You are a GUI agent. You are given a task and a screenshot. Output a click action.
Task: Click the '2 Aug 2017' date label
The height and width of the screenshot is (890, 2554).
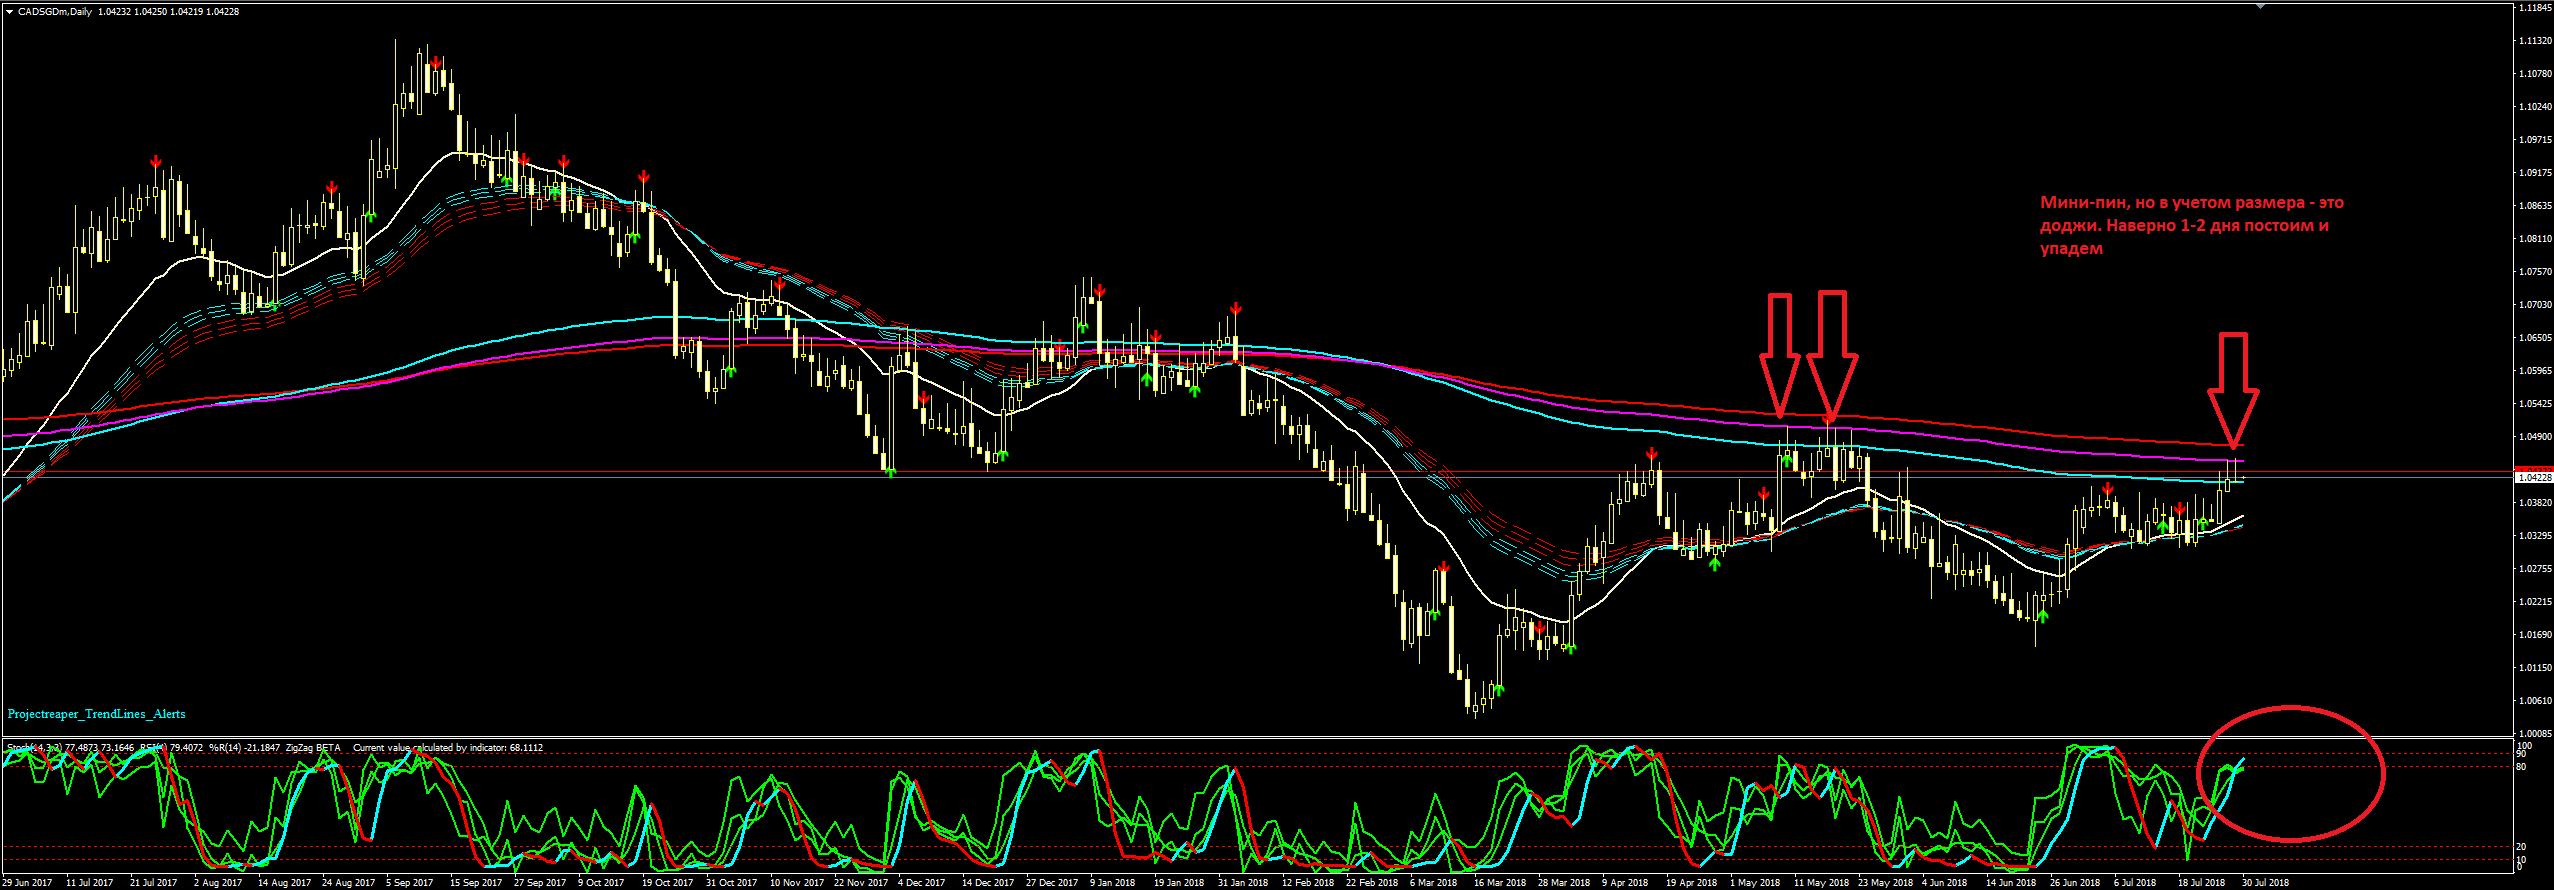pos(218,883)
